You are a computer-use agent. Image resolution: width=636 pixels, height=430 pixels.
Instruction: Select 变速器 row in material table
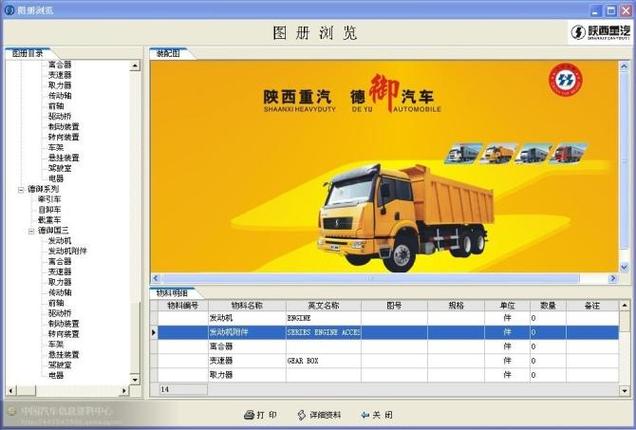[x=247, y=361]
